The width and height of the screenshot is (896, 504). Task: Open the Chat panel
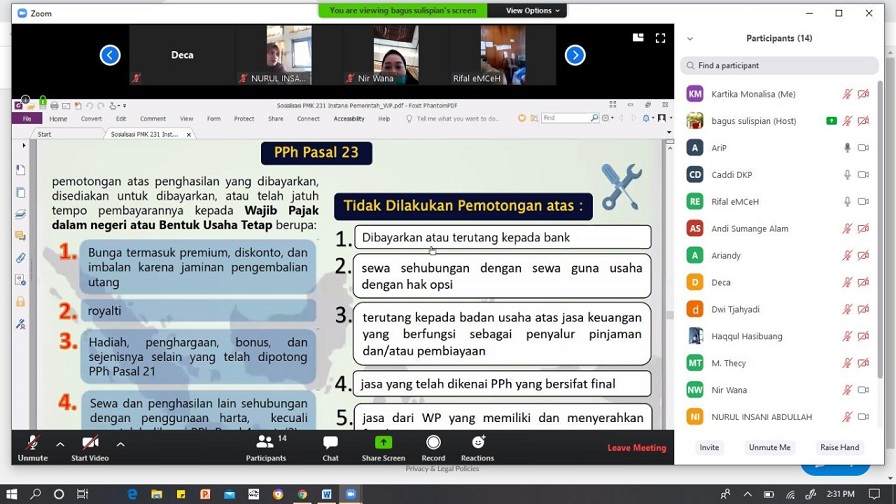tap(330, 446)
